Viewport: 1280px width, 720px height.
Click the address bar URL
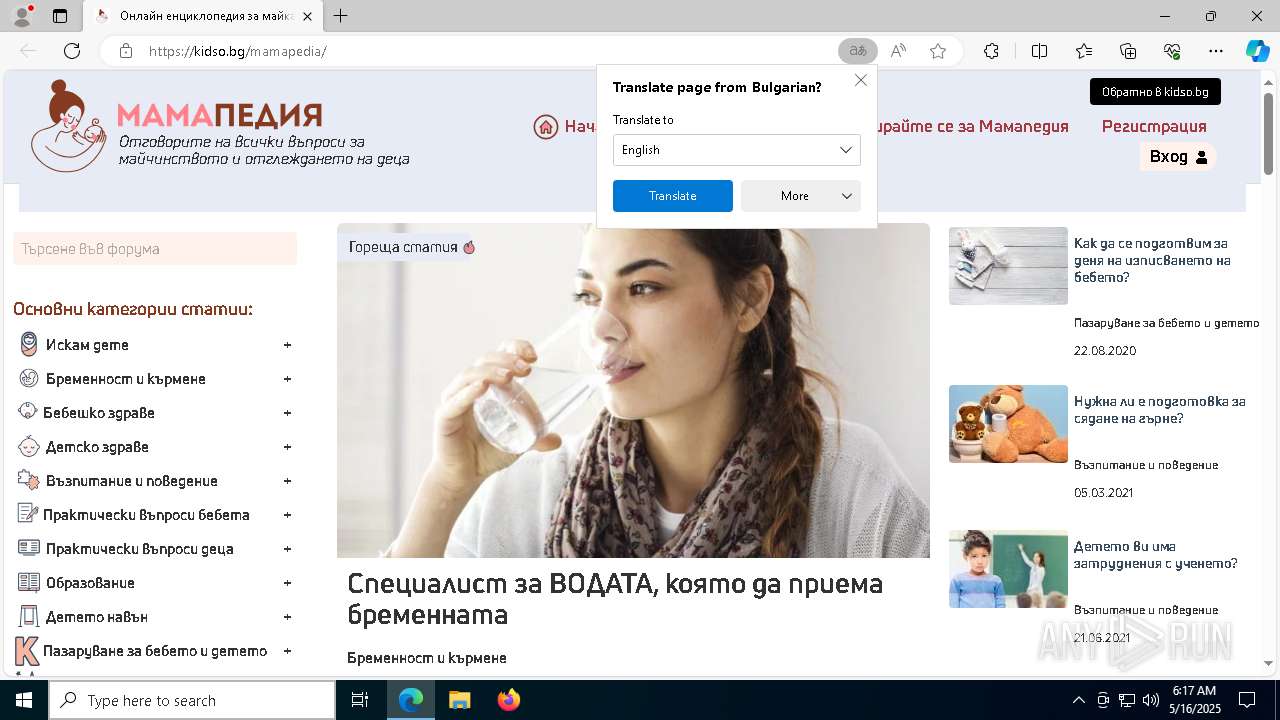point(237,51)
